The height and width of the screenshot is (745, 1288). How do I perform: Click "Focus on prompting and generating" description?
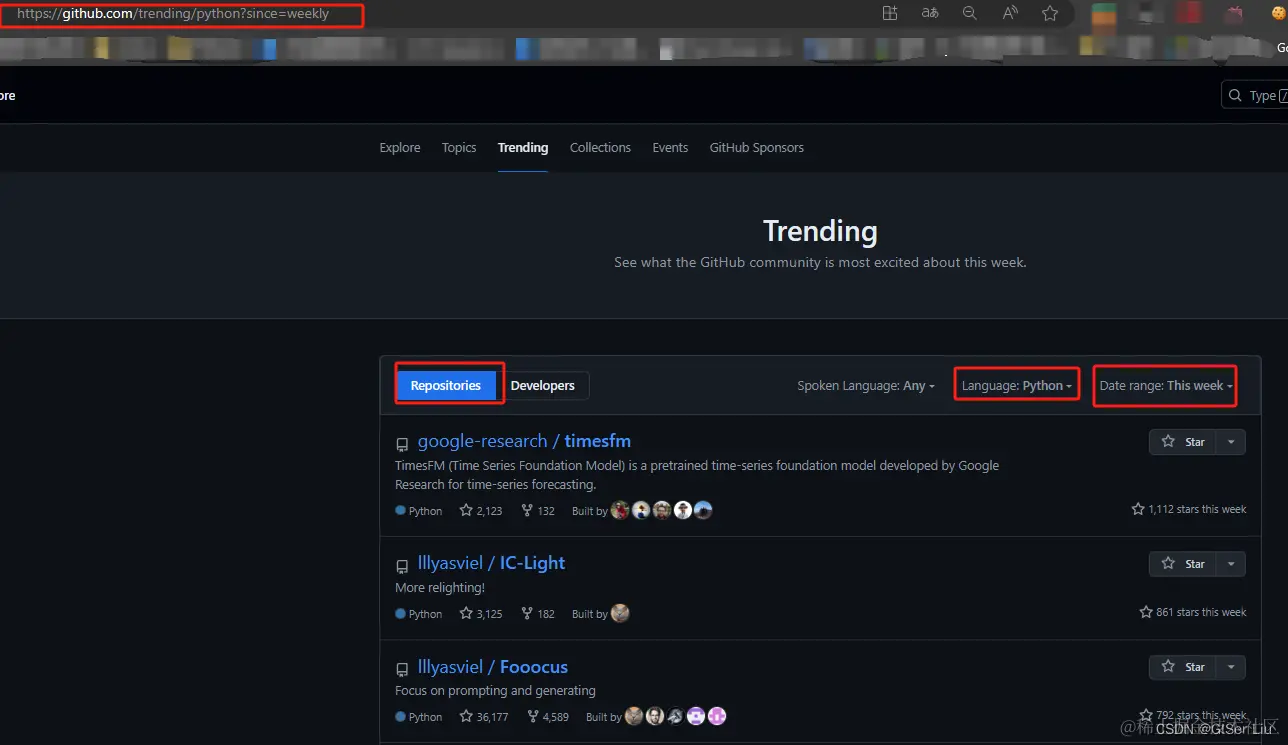[495, 690]
